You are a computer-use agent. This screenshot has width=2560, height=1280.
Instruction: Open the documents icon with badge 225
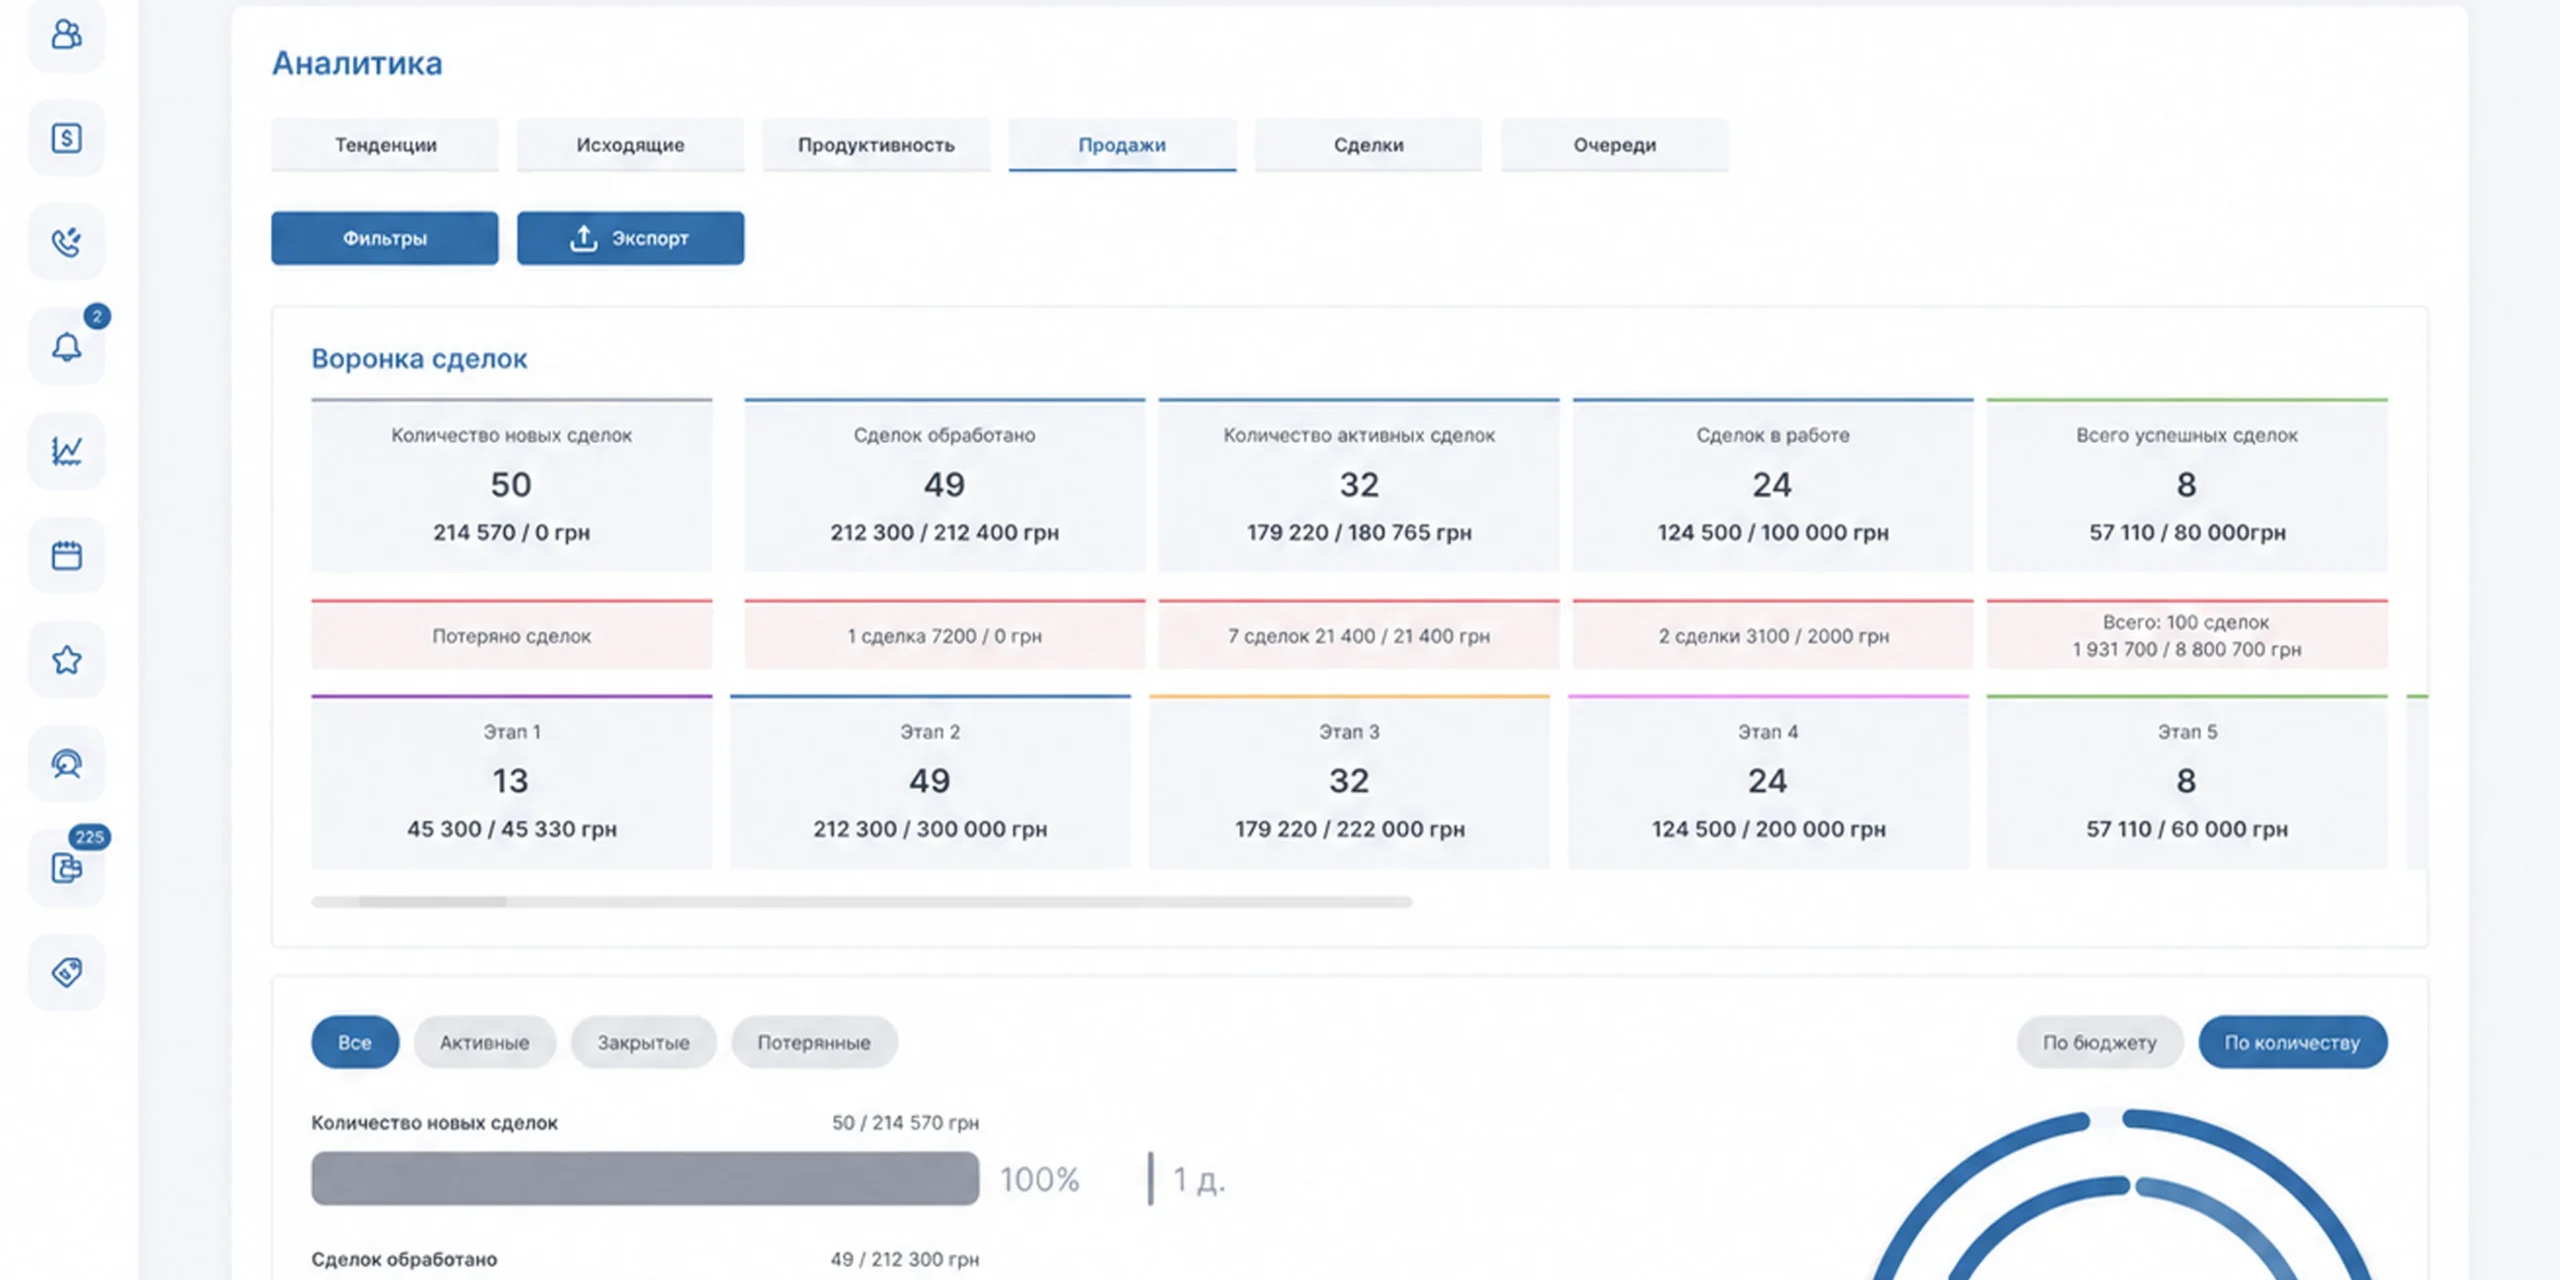point(66,868)
